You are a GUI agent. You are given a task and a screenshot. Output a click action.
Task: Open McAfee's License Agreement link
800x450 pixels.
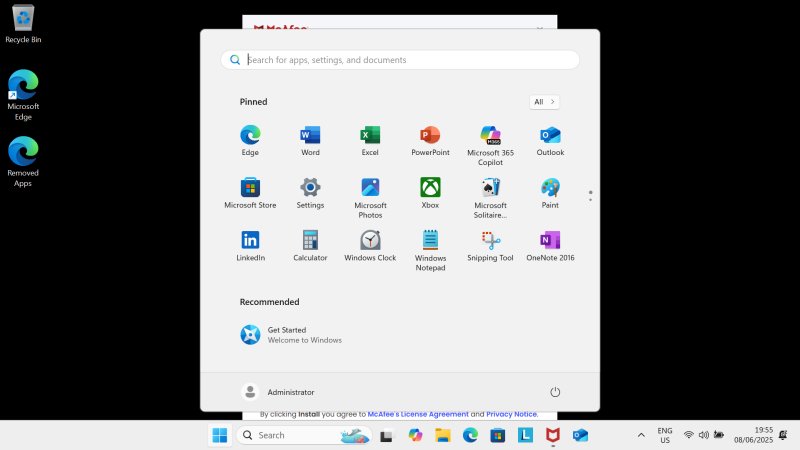(x=418, y=414)
